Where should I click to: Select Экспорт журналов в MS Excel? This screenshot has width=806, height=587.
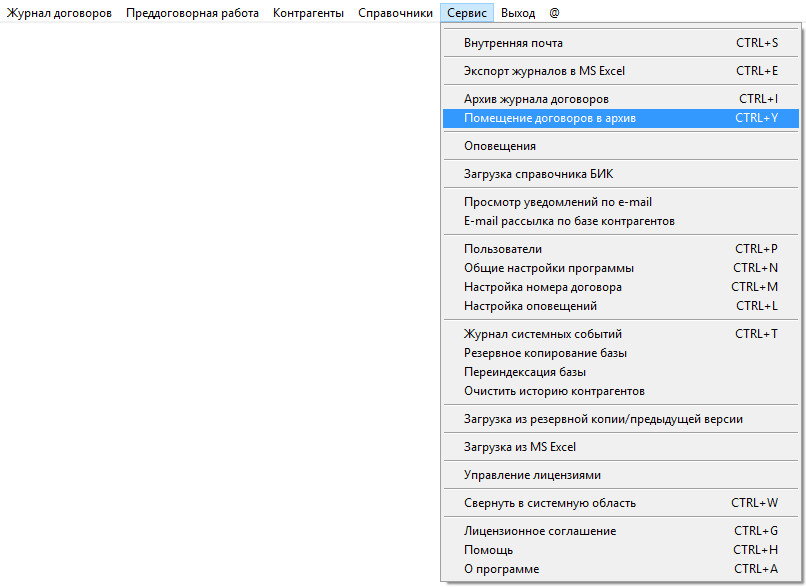coord(544,71)
